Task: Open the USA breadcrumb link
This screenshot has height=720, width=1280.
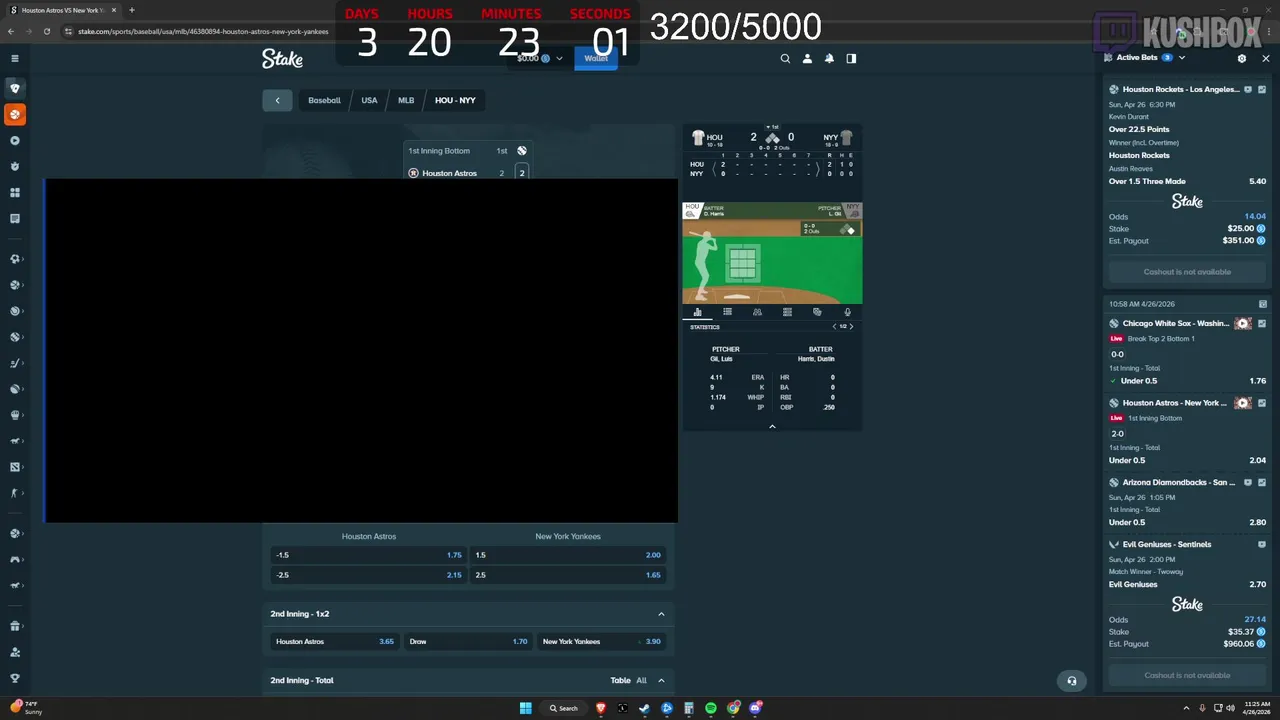Action: coord(369,100)
